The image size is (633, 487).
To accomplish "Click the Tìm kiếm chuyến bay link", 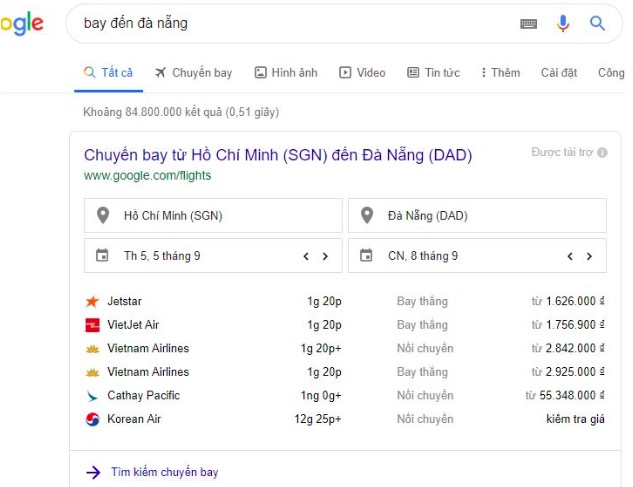I will point(165,472).
